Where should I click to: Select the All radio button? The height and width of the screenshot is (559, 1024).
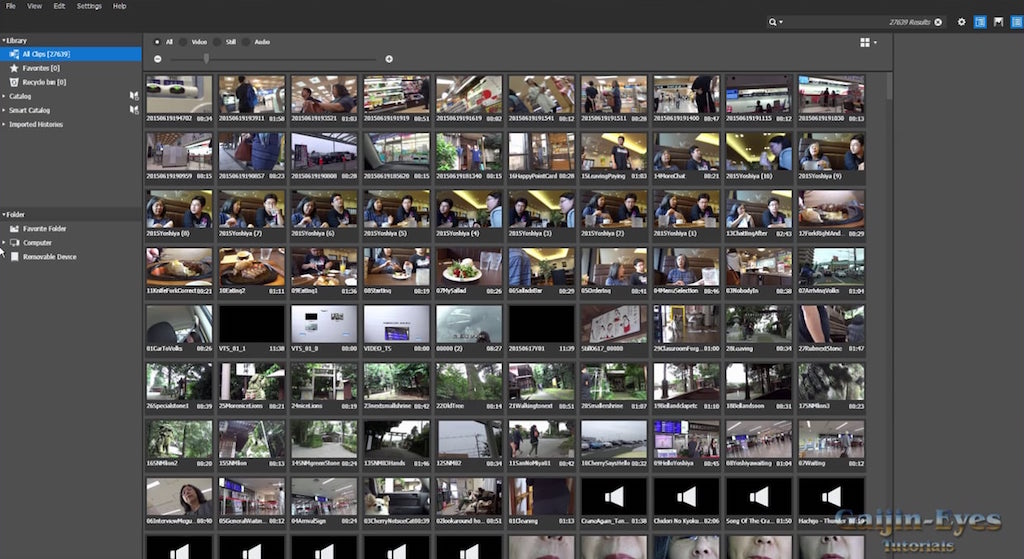(157, 42)
